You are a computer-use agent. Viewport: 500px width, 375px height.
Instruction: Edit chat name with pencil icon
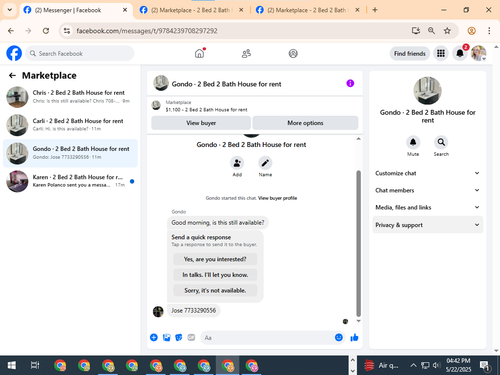pos(265,163)
